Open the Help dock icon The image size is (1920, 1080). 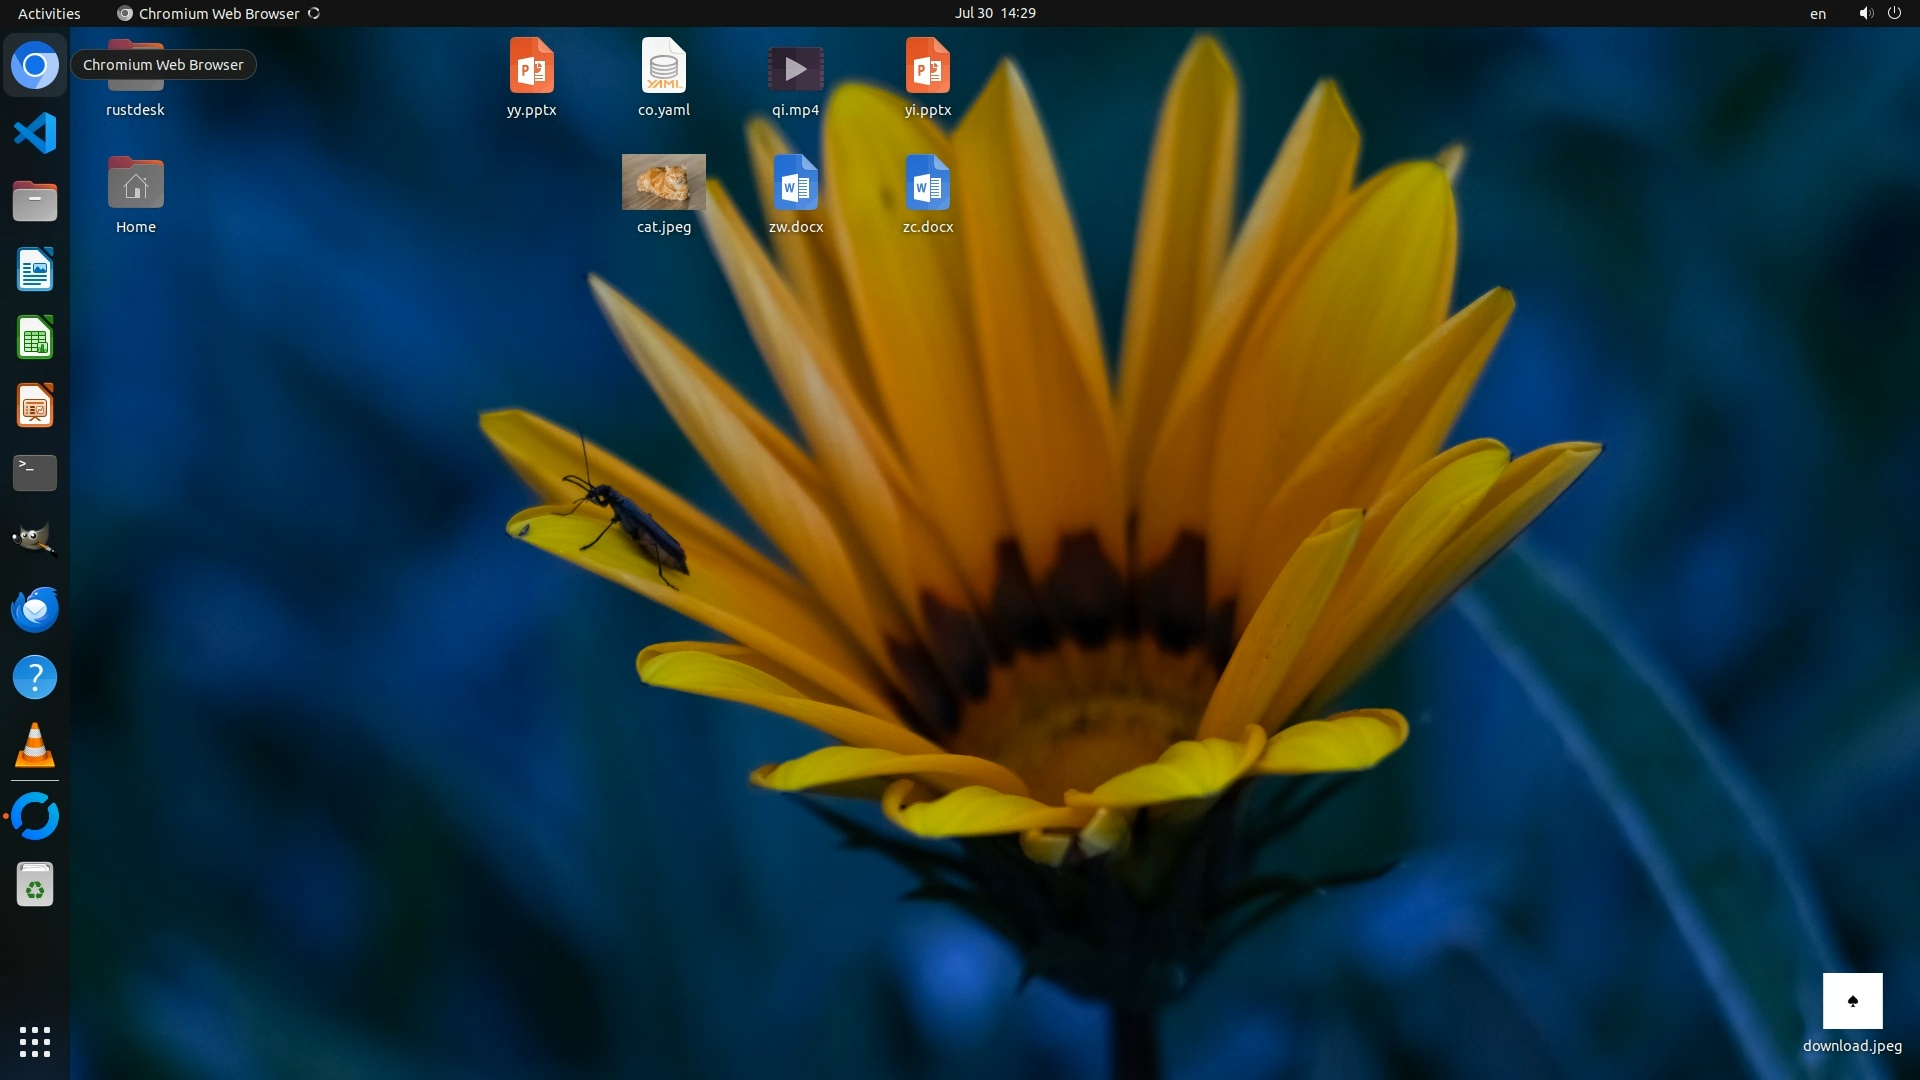coord(35,677)
